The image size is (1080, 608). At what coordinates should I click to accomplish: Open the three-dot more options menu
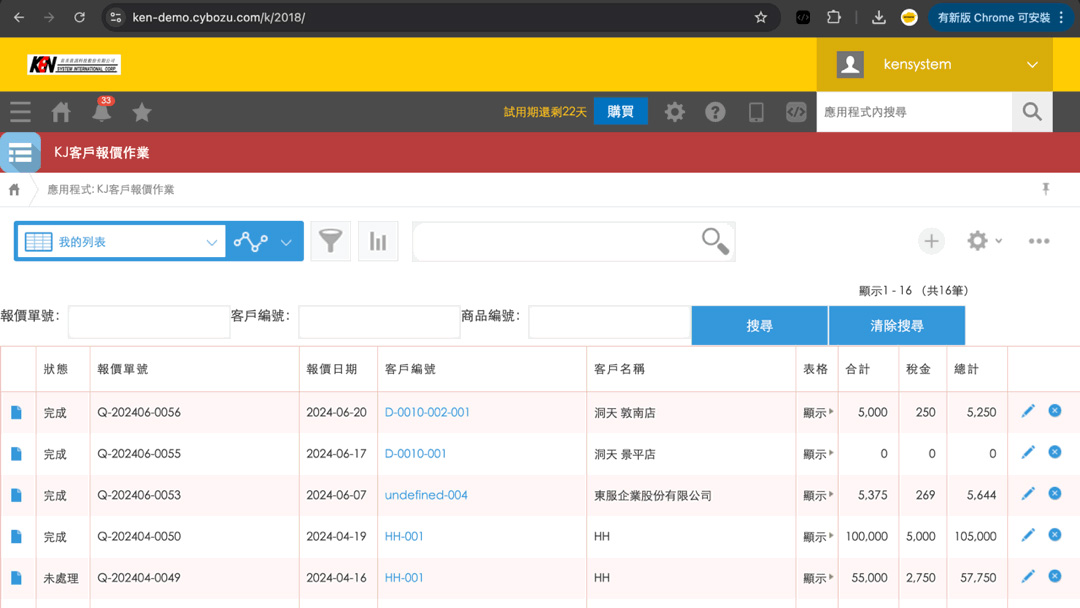coord(1039,241)
